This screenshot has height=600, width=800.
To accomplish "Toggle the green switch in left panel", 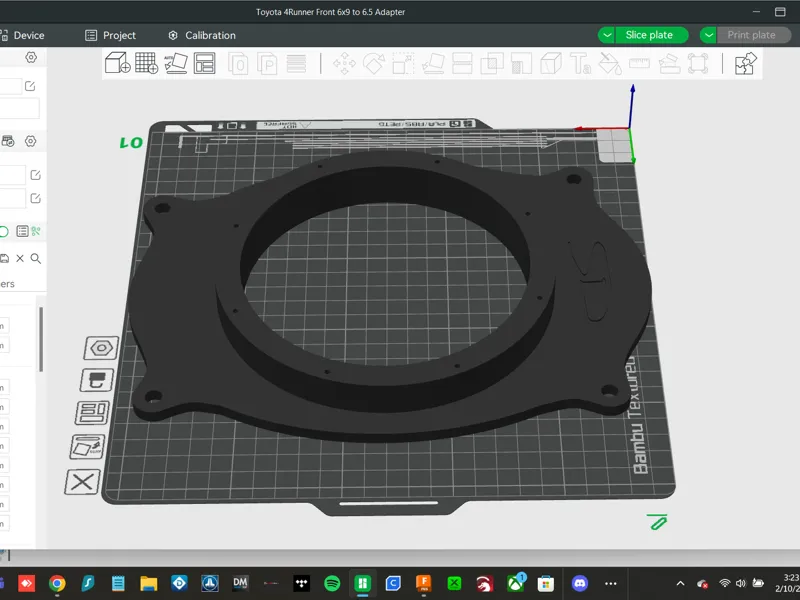I will (x=3, y=232).
